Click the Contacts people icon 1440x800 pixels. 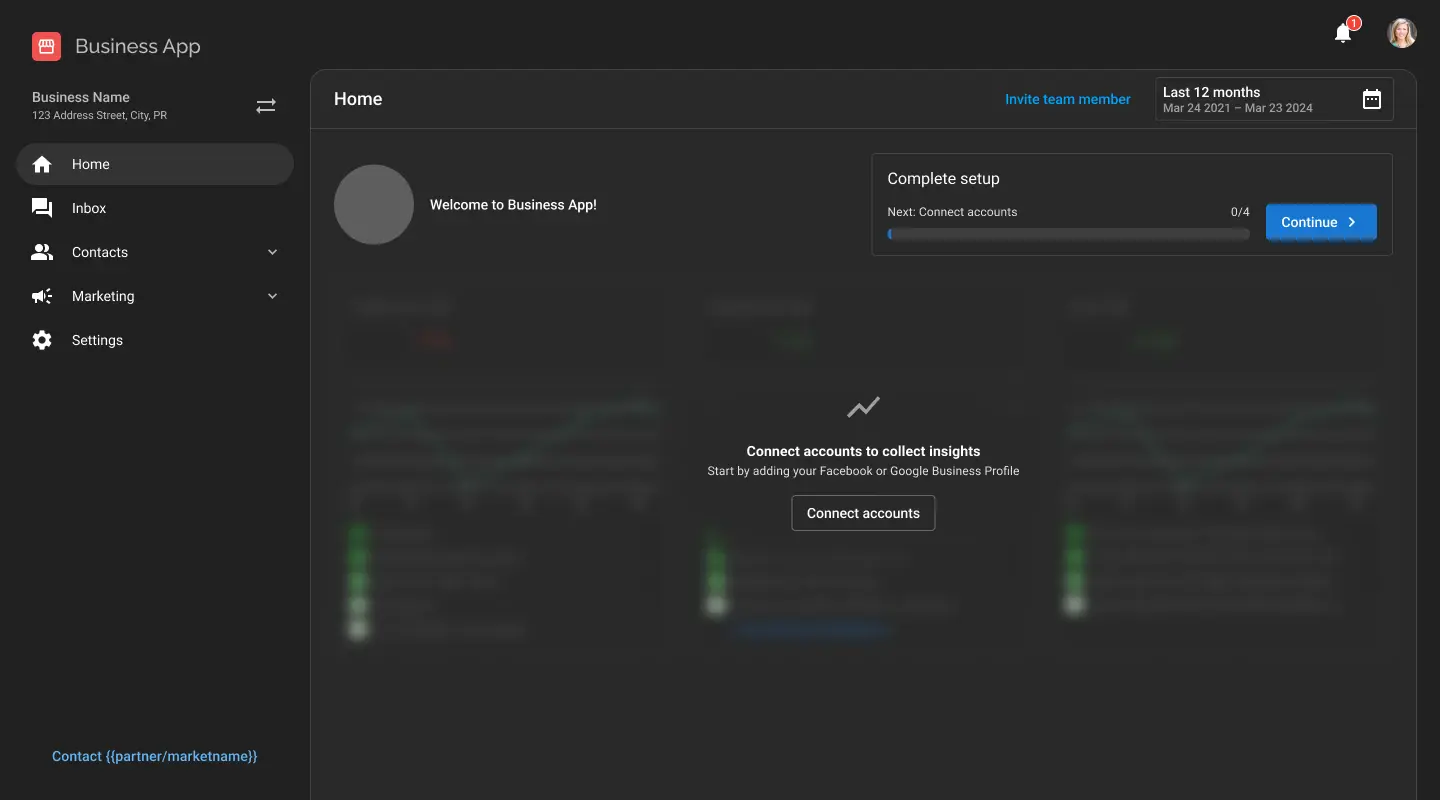click(42, 252)
